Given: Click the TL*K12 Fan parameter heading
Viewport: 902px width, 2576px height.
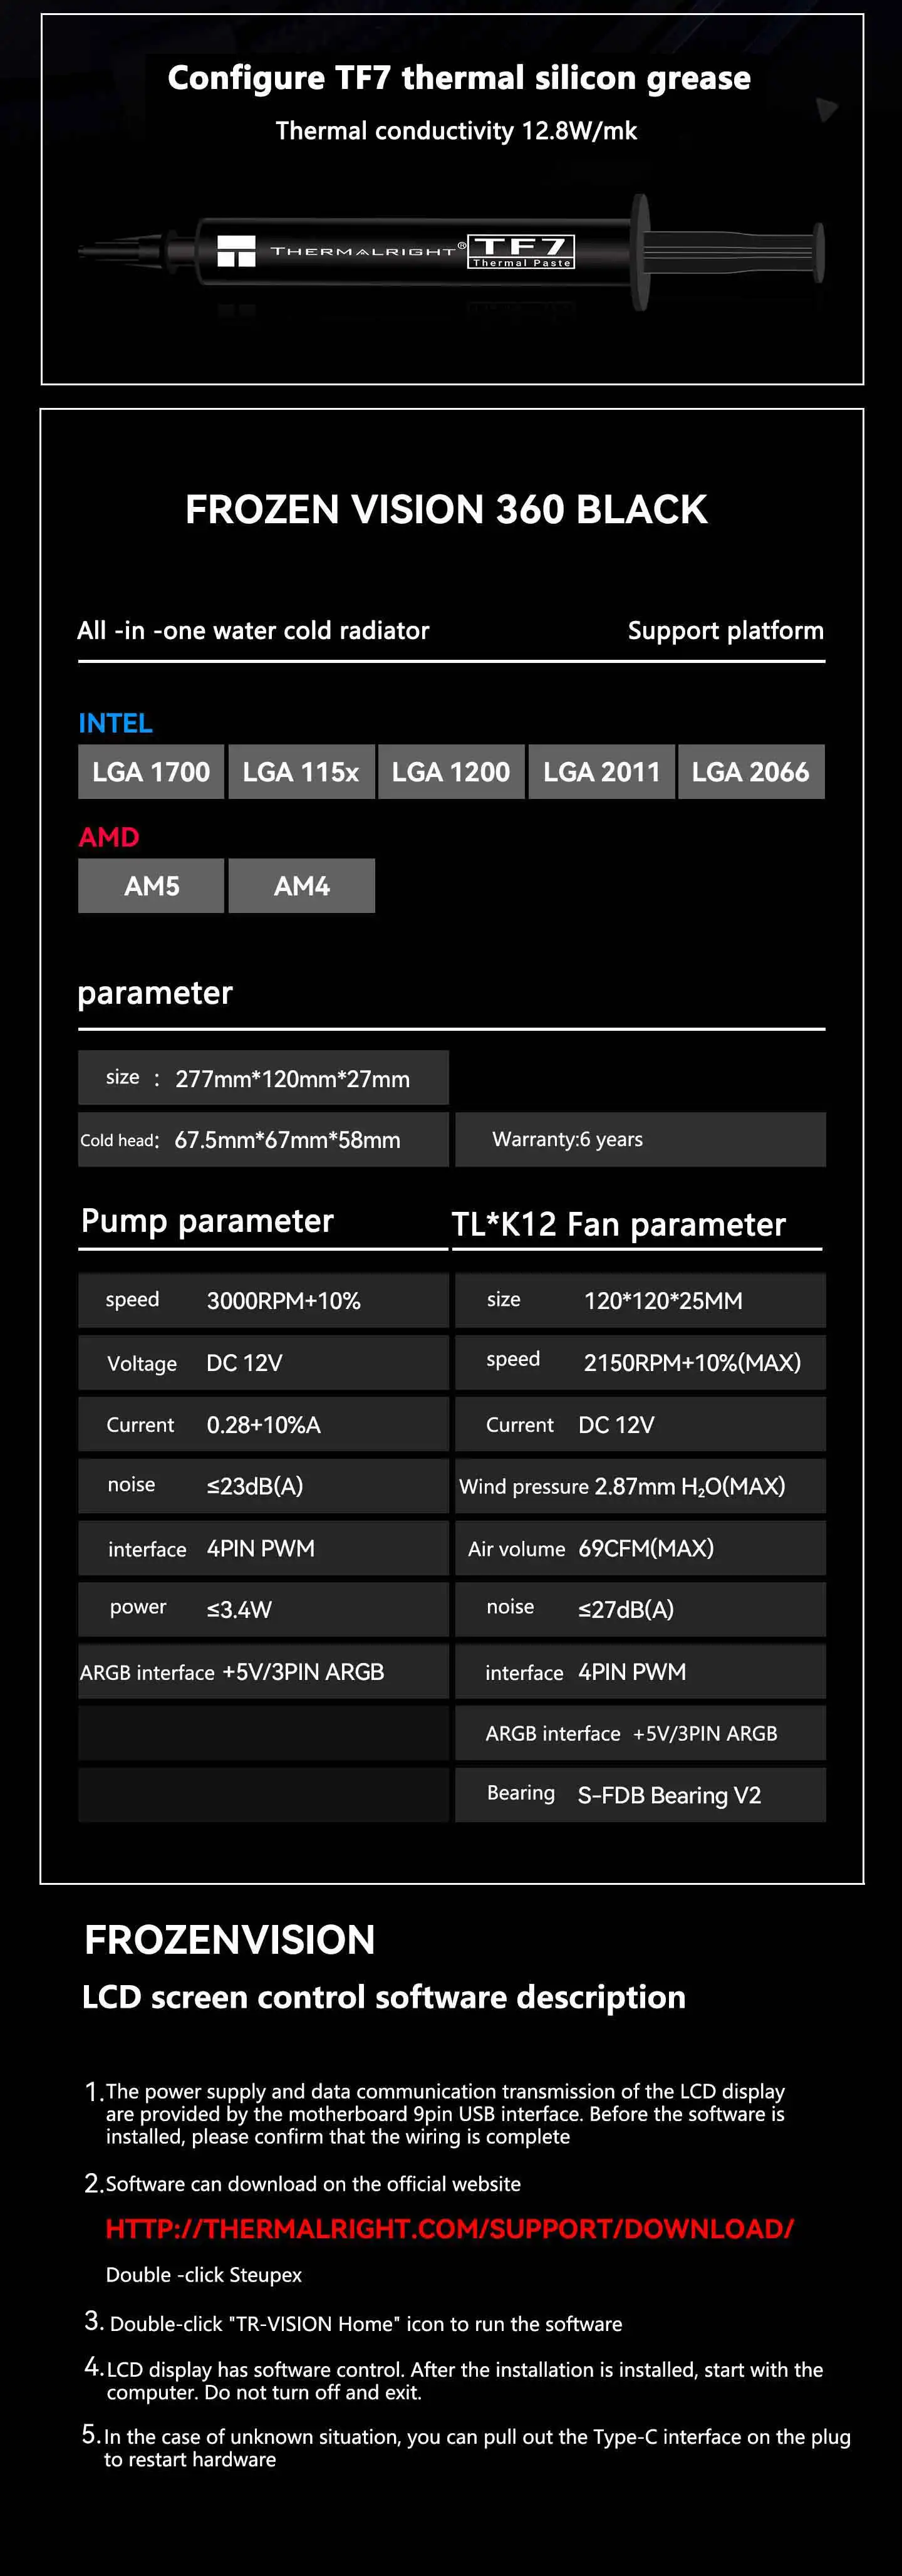Looking at the screenshot, I should tap(618, 1225).
